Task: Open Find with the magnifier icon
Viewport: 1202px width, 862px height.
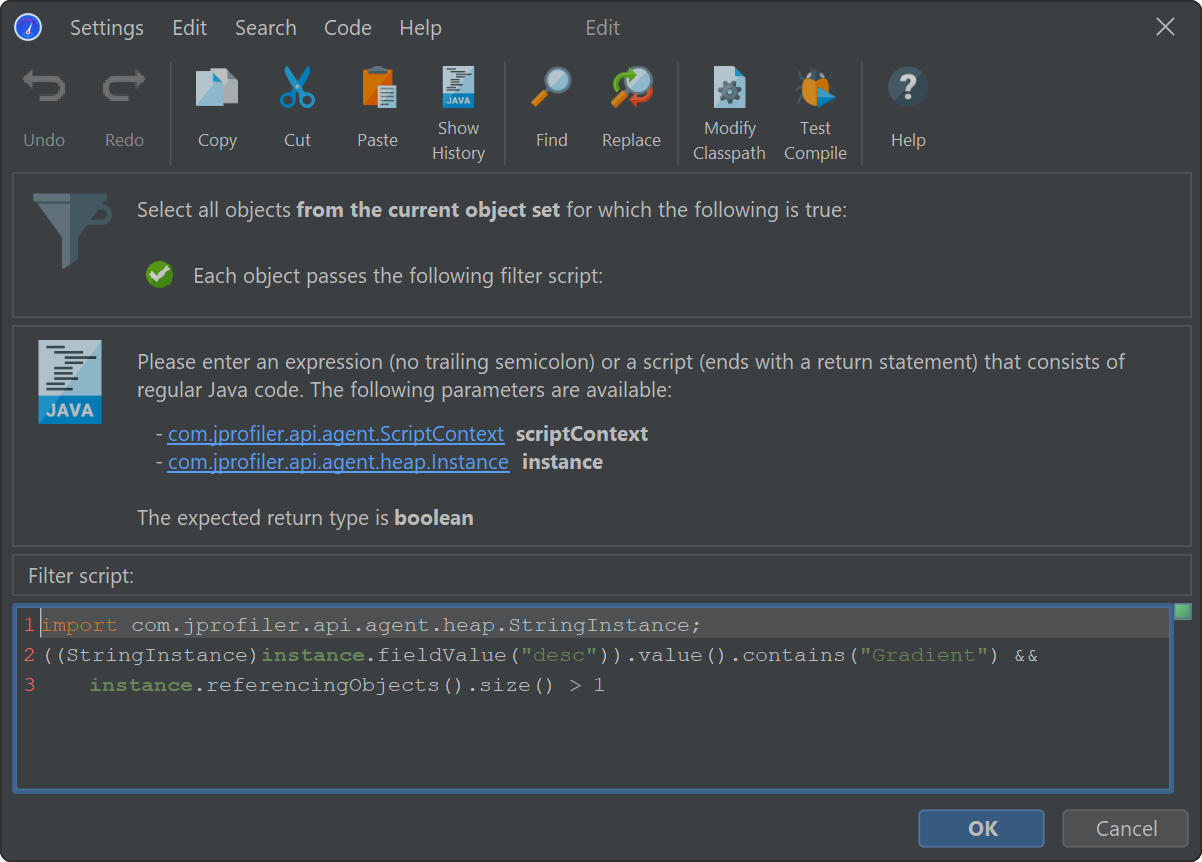Action: (551, 88)
